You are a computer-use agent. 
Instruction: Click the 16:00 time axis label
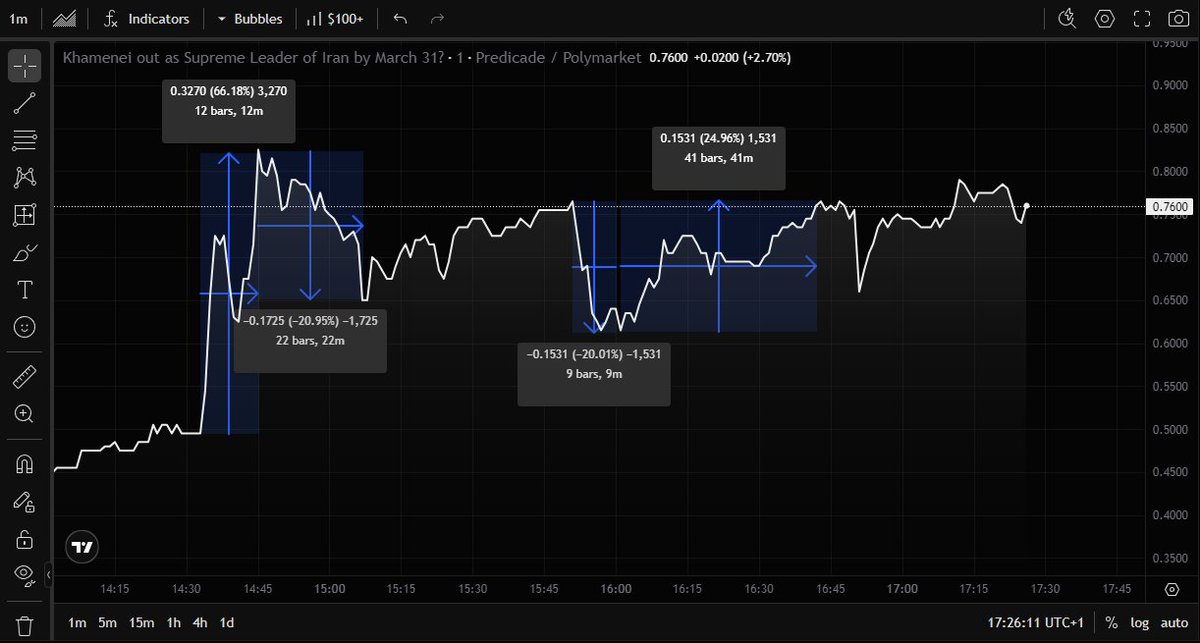pos(616,589)
